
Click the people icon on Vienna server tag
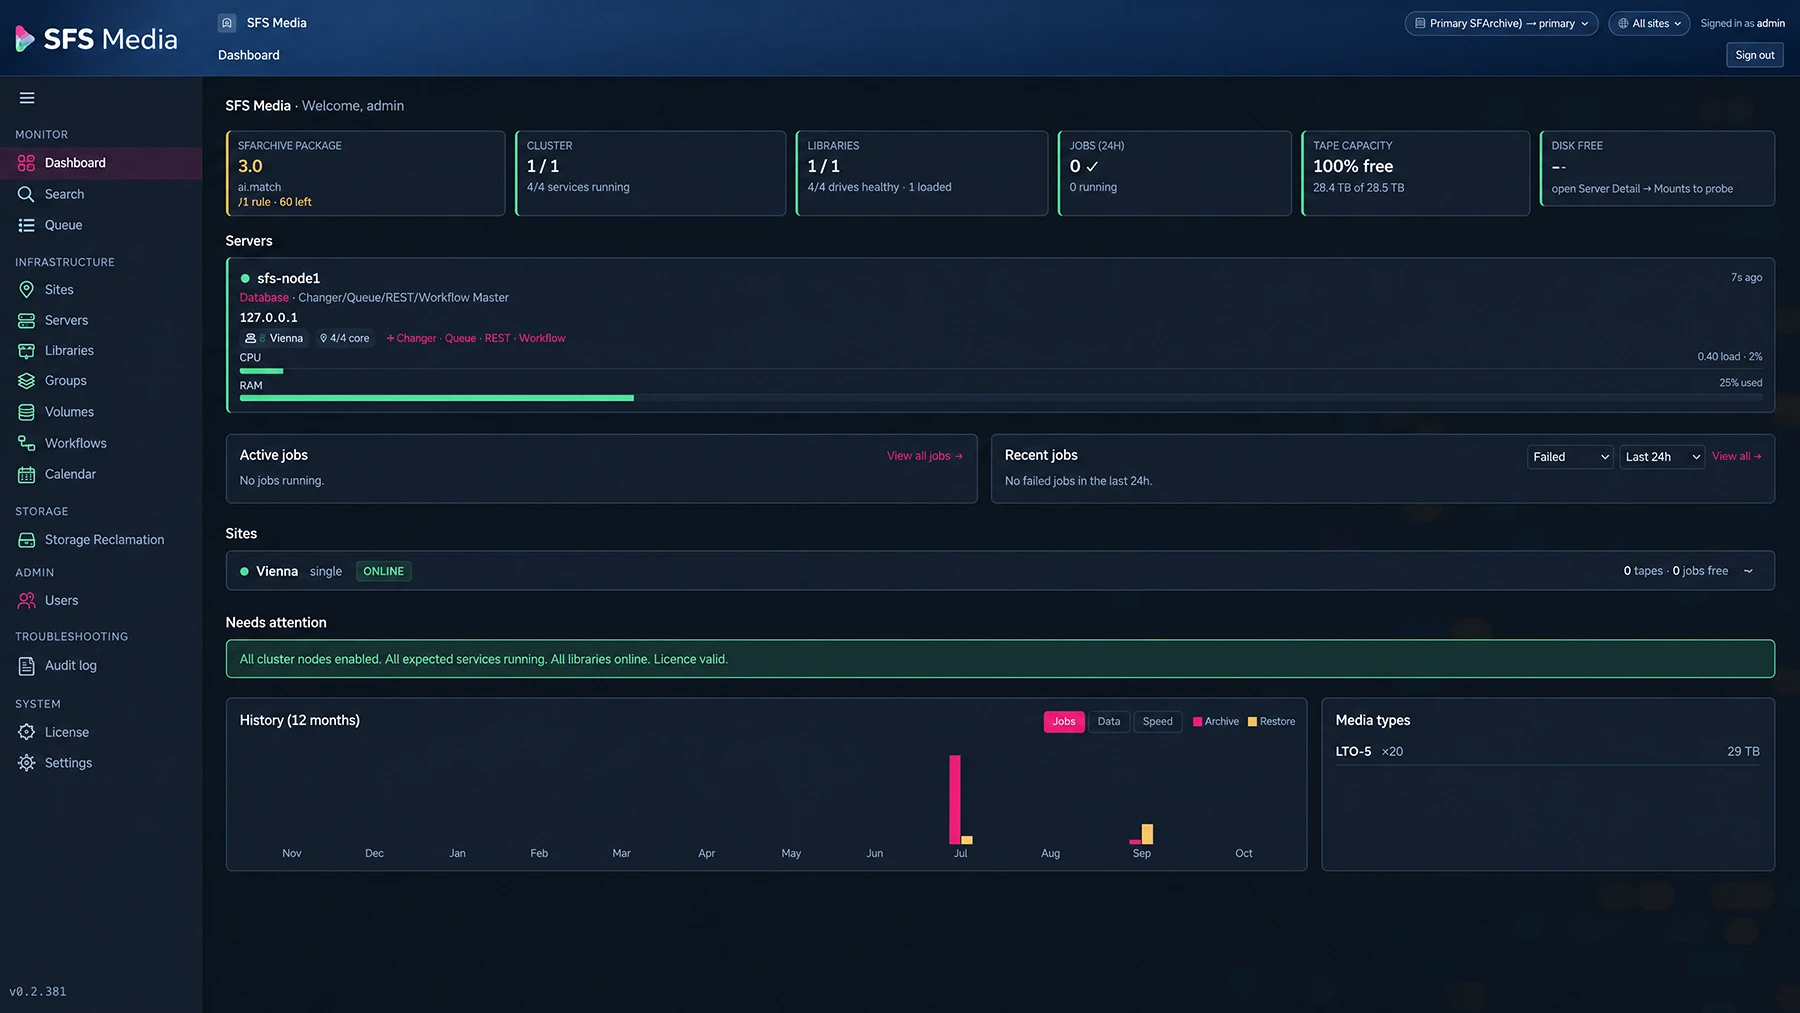coord(250,338)
